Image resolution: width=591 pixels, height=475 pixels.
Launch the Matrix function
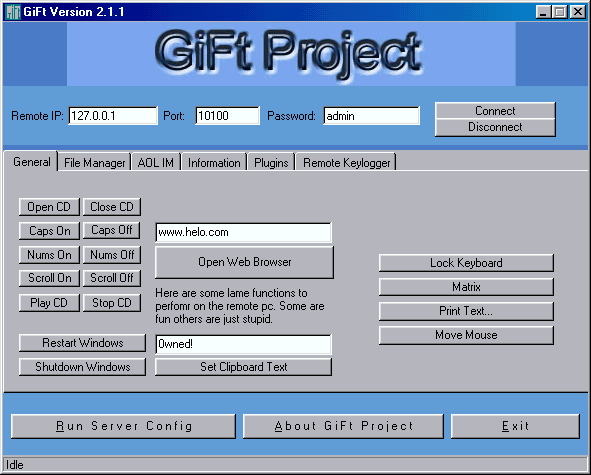click(x=466, y=287)
